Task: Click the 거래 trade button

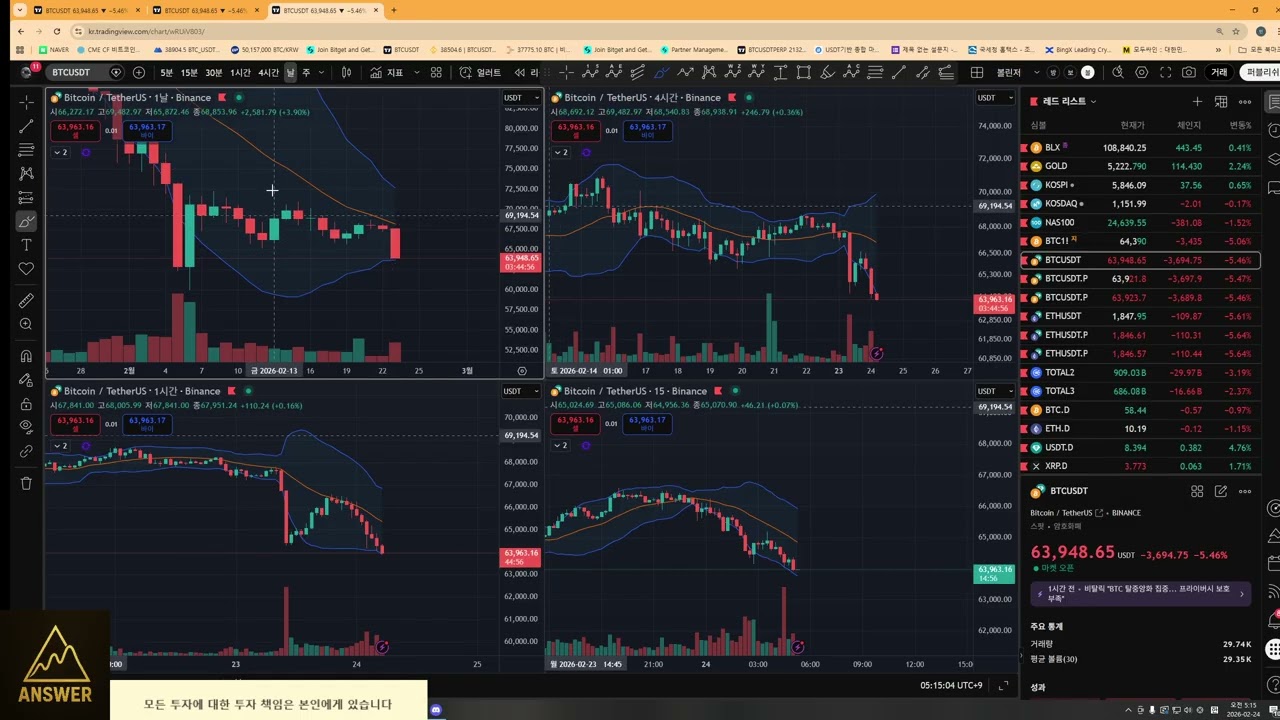Action: click(x=1219, y=72)
